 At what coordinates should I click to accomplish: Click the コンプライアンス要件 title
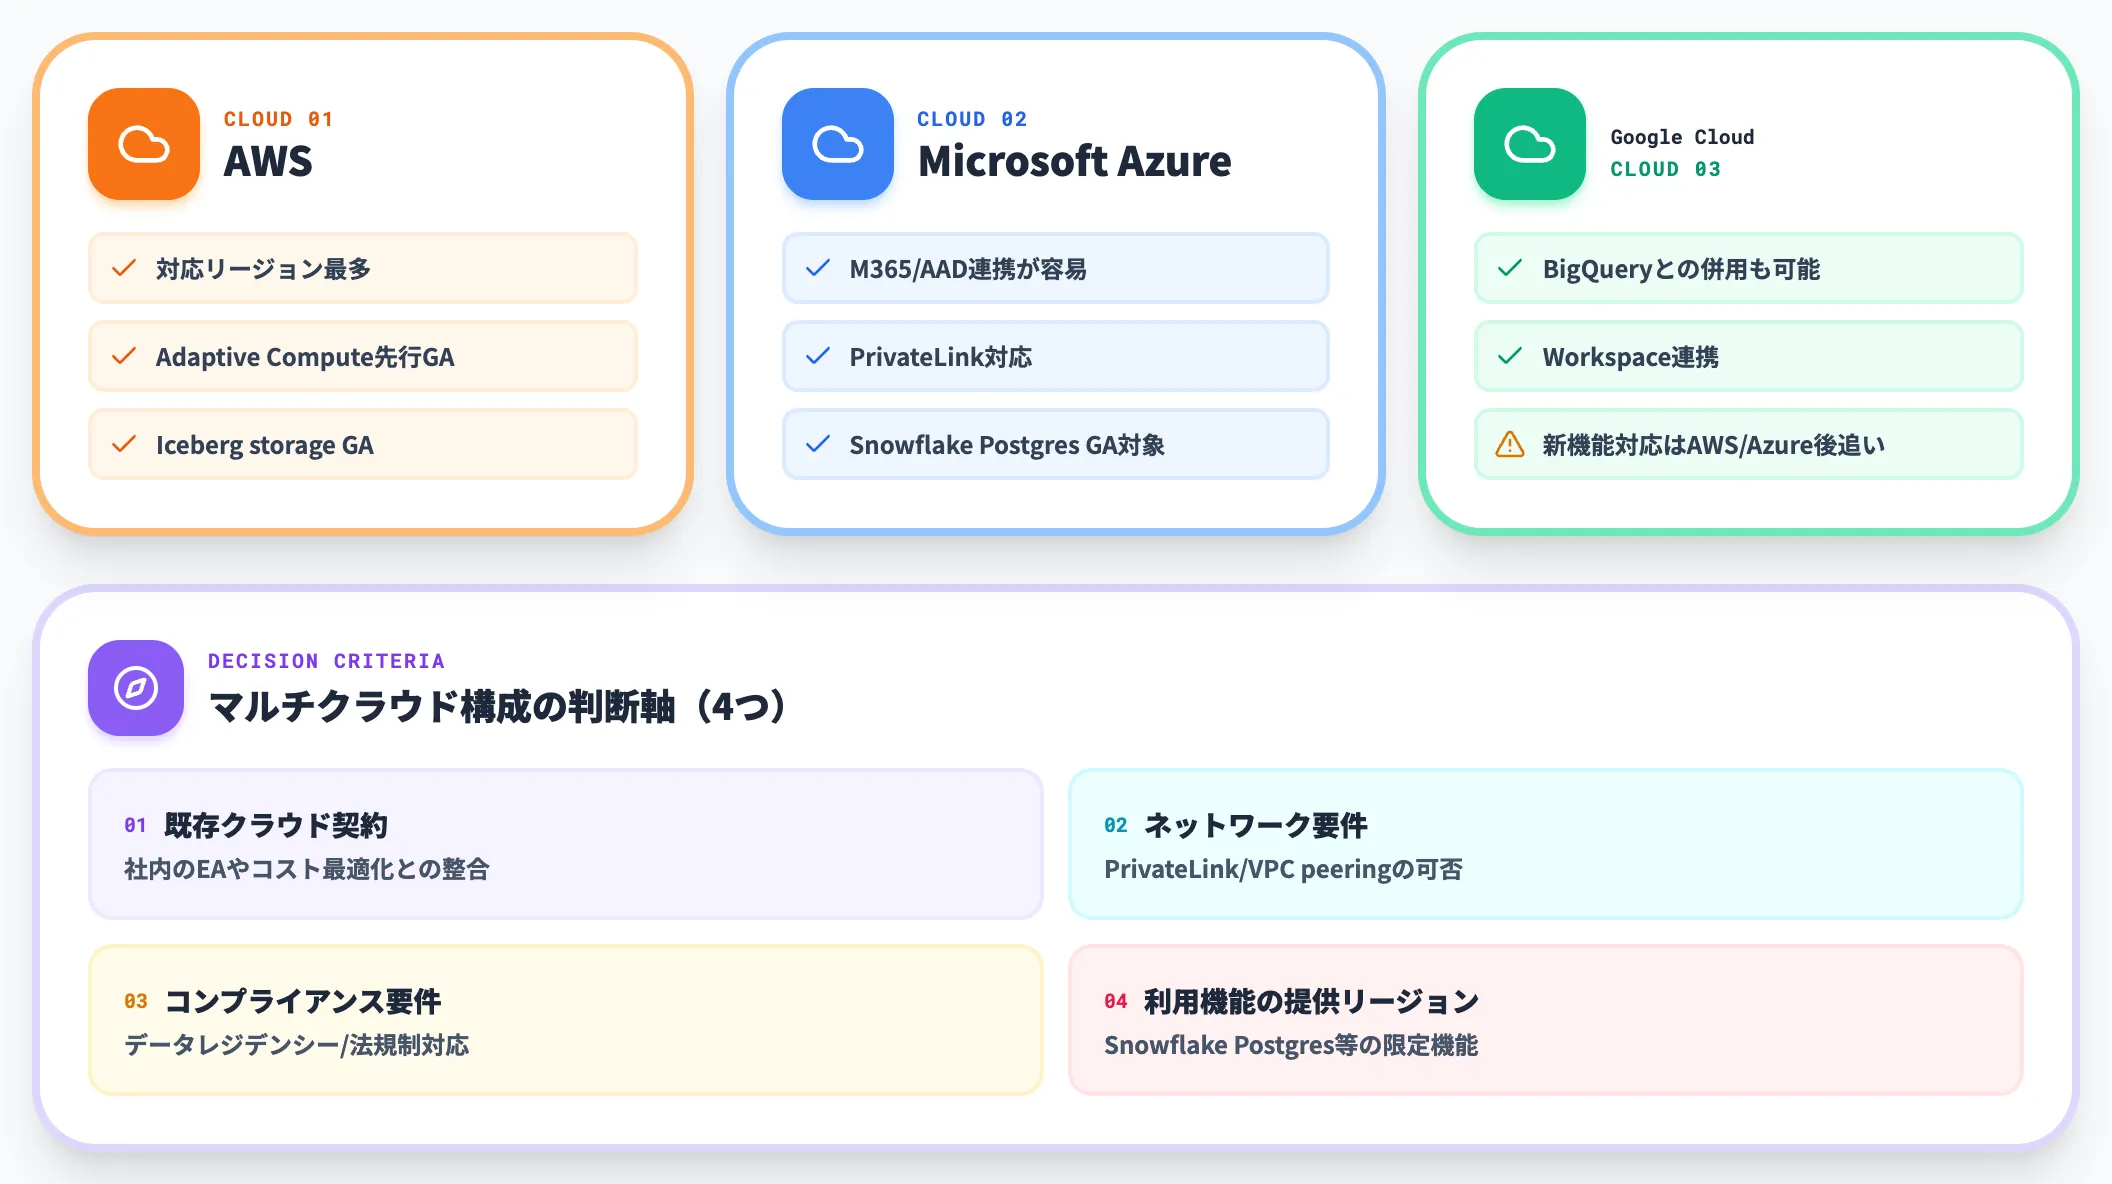coord(303,1001)
